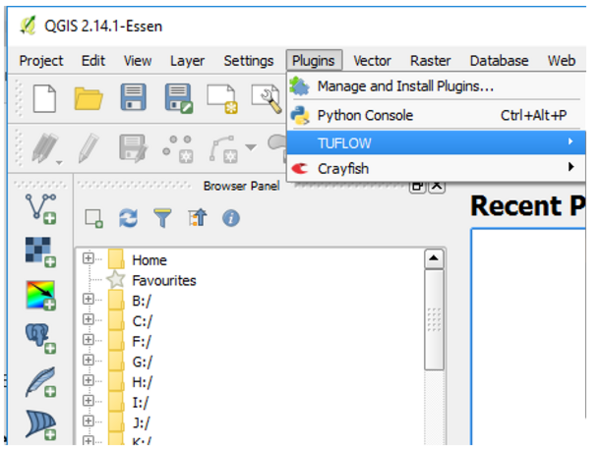This screenshot has width=600, height=450.
Task: Open the Vector menu
Action: click(372, 60)
